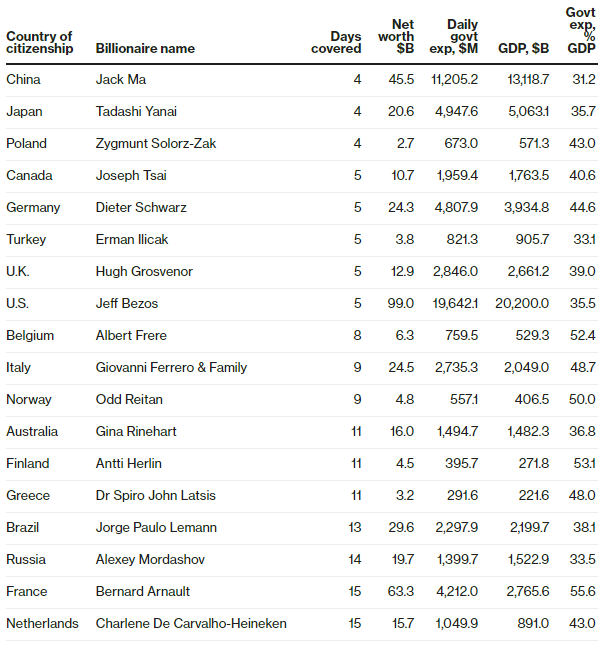
Task: Click the U.S. GDP value 20,200.0
Action: (522, 304)
